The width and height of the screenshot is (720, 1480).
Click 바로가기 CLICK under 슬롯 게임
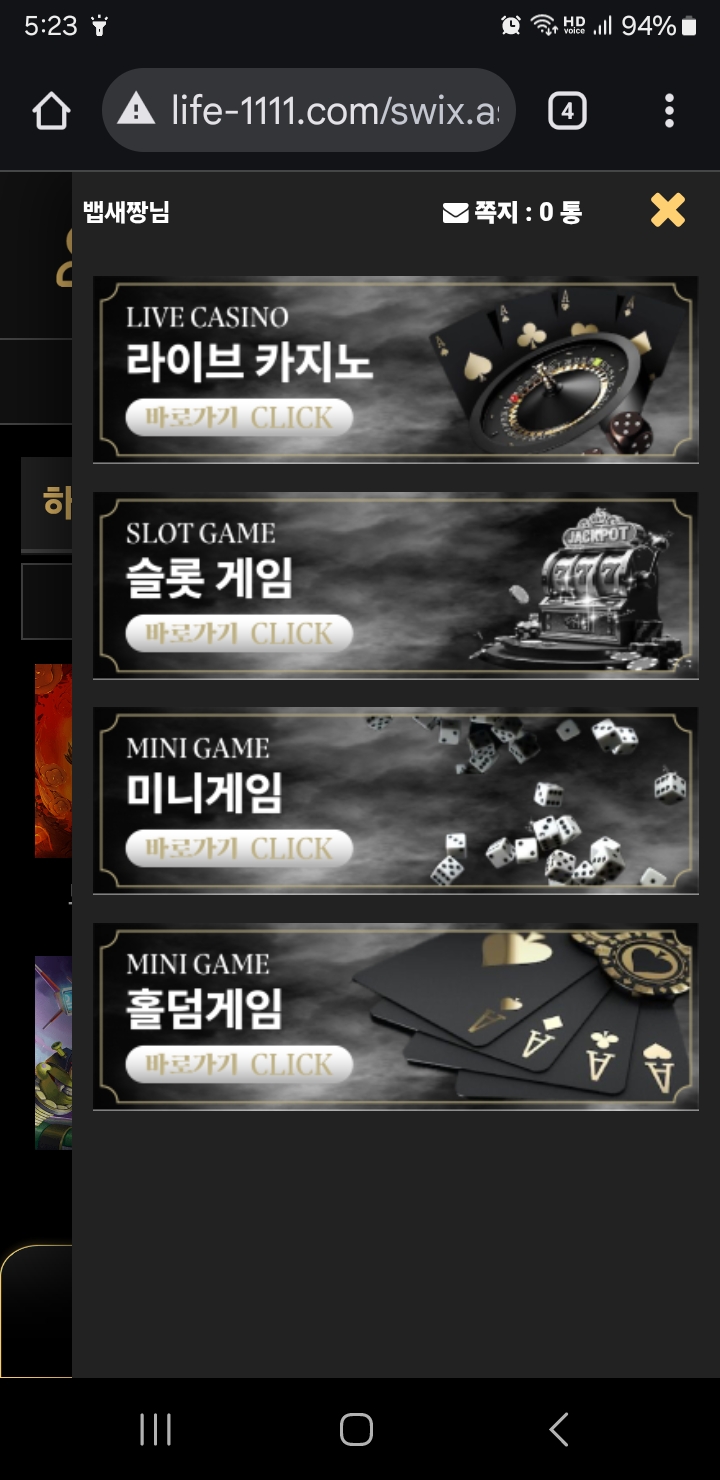pyautogui.click(x=239, y=633)
